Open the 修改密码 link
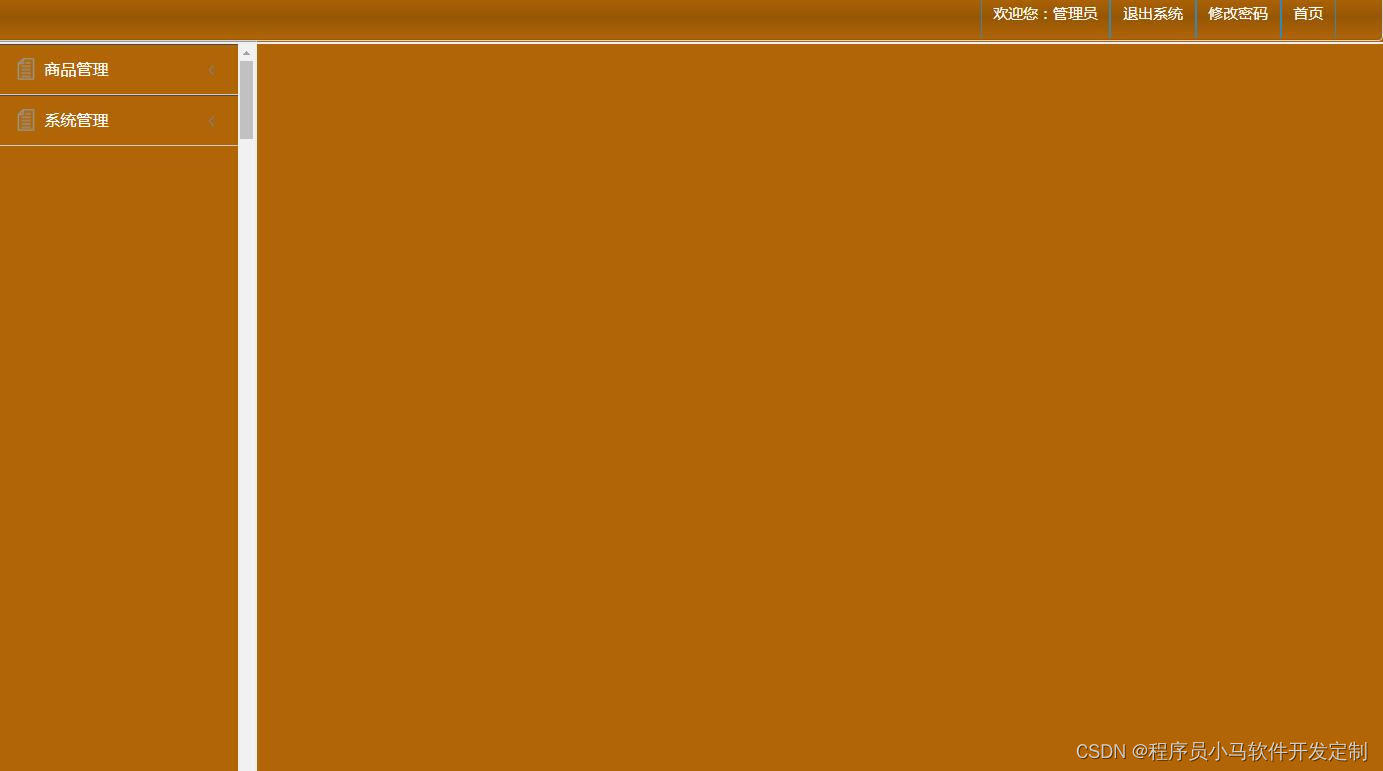1383x771 pixels. pos(1238,14)
